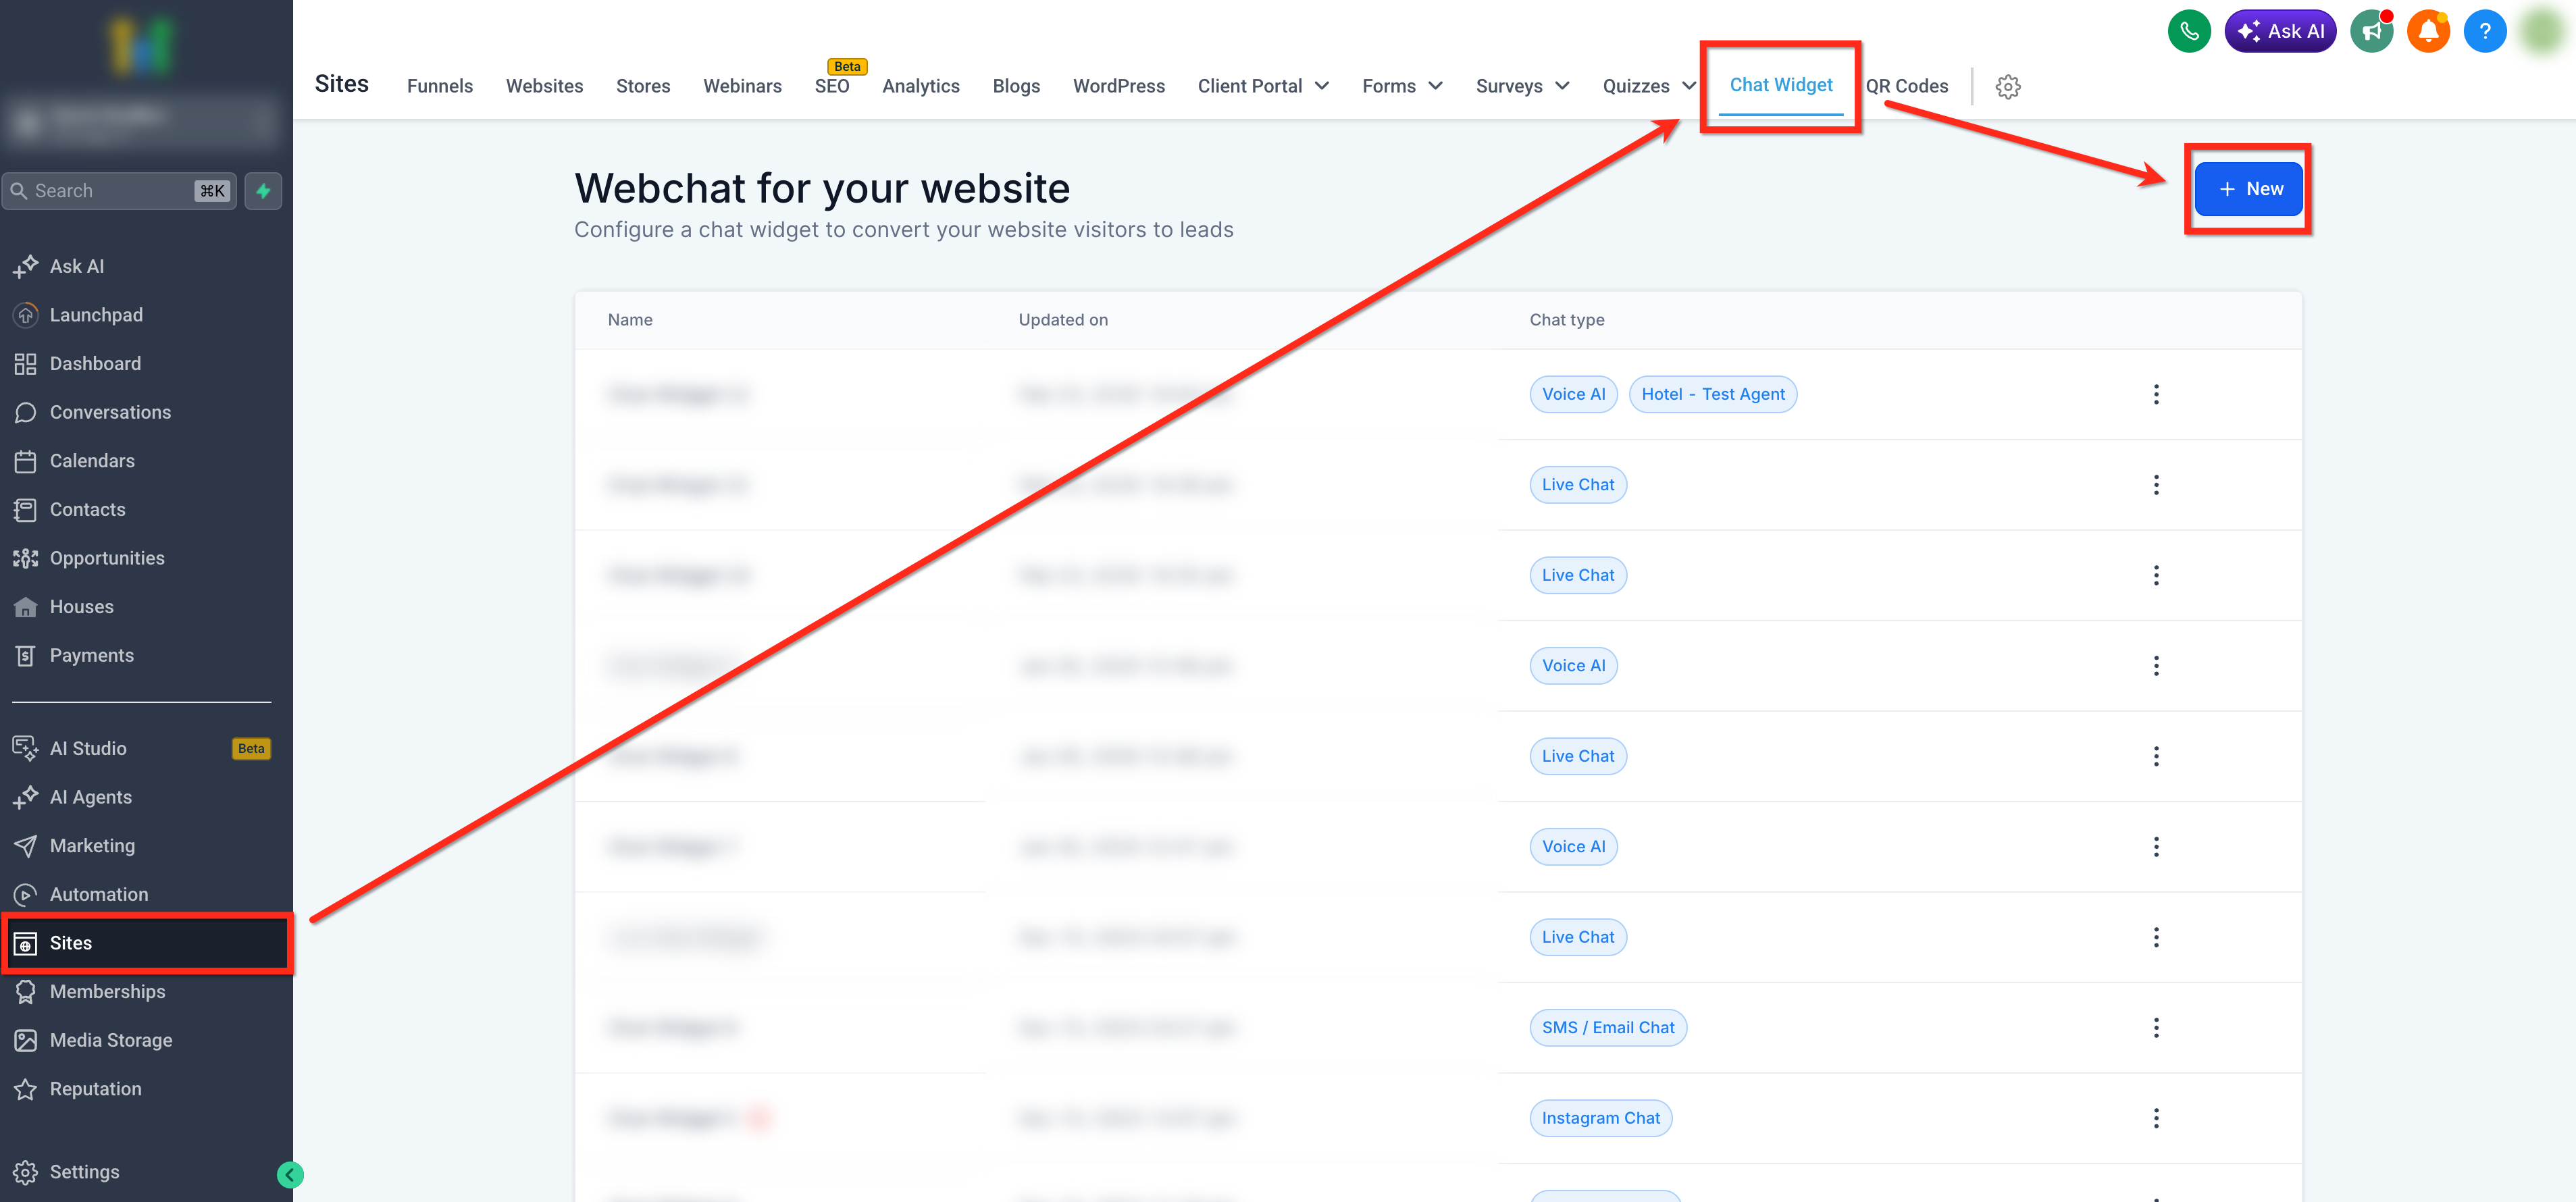Expand the Client Portal dropdown

[x=1263, y=86]
